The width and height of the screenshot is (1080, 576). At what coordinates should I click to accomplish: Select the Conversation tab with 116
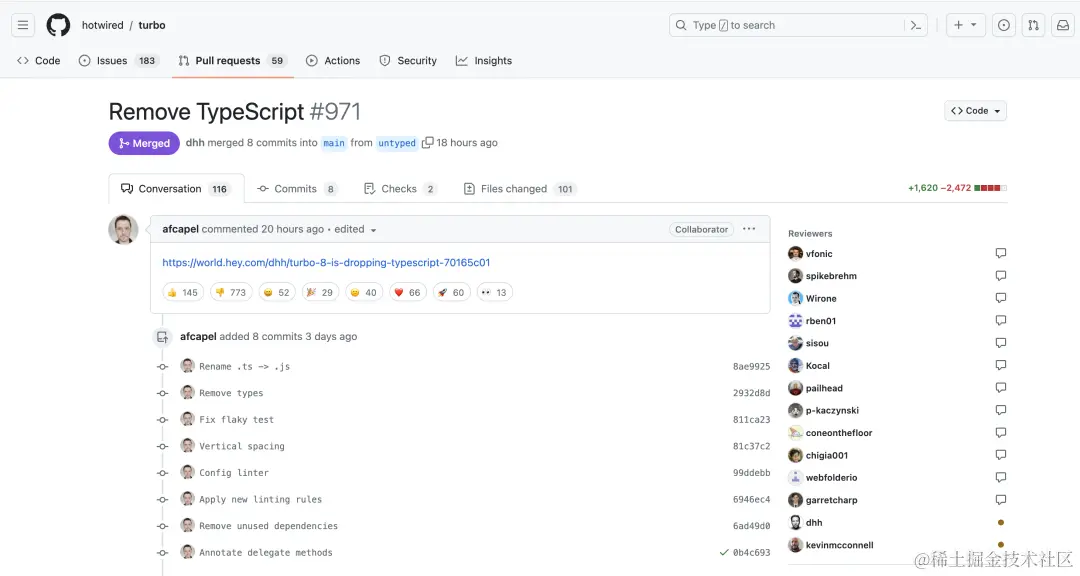pyautogui.click(x=176, y=189)
